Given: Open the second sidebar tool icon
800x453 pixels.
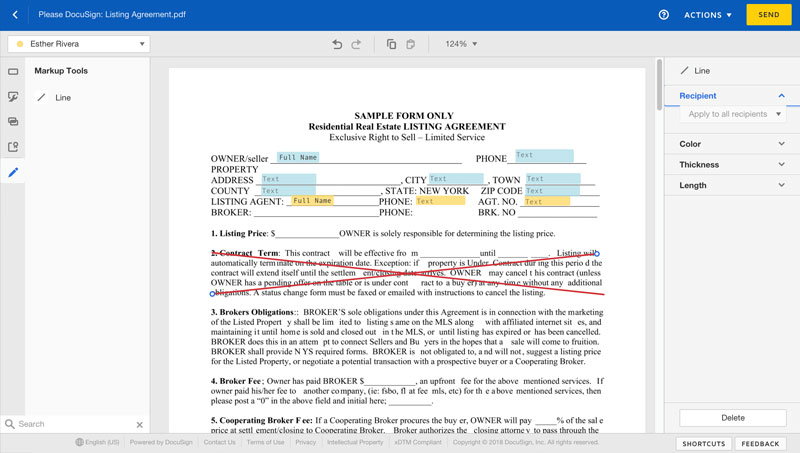Looking at the screenshot, I should [13, 96].
